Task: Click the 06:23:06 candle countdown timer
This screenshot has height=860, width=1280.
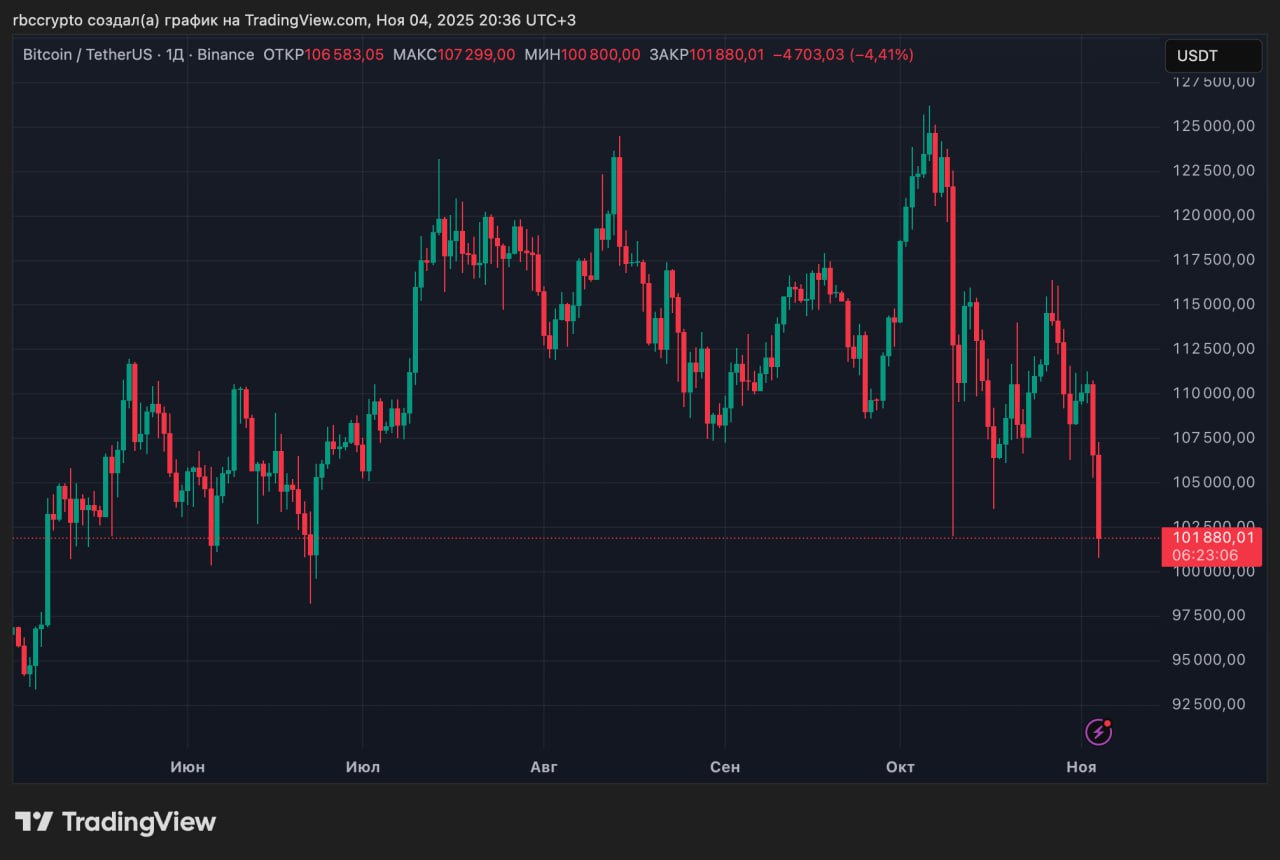Action: coord(1211,555)
